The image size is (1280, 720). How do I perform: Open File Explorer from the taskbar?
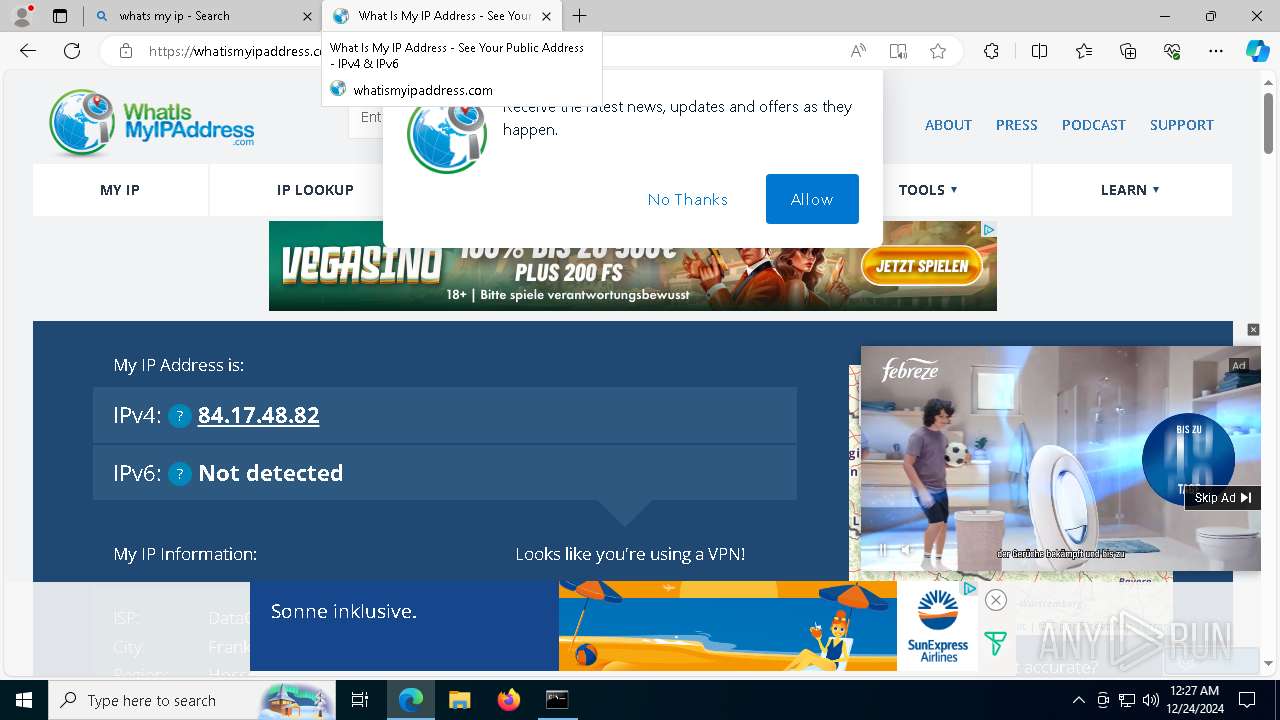coord(460,700)
